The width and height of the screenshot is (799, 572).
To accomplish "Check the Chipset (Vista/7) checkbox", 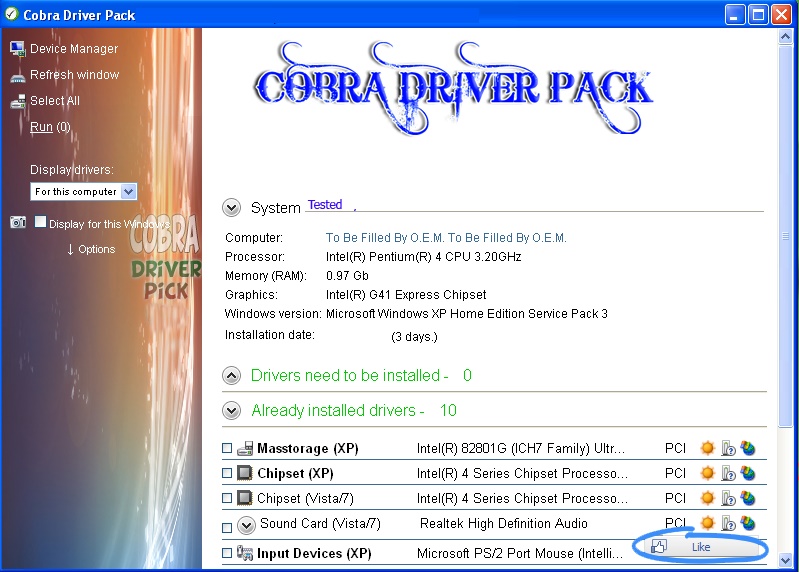I will 227,498.
